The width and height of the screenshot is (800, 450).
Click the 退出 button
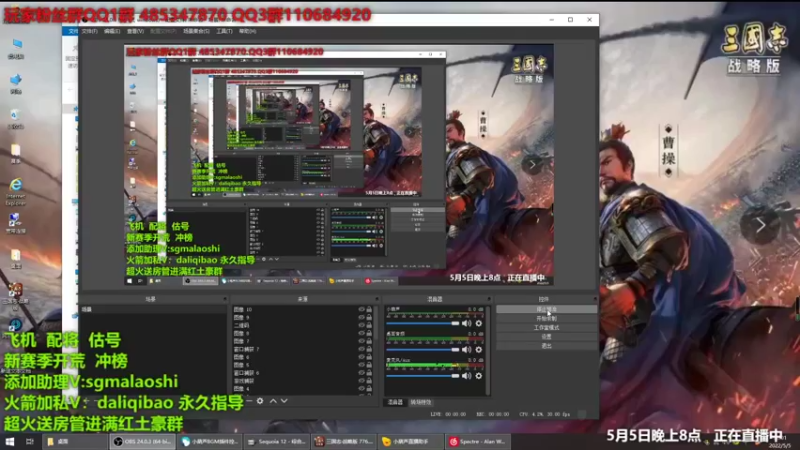click(546, 346)
